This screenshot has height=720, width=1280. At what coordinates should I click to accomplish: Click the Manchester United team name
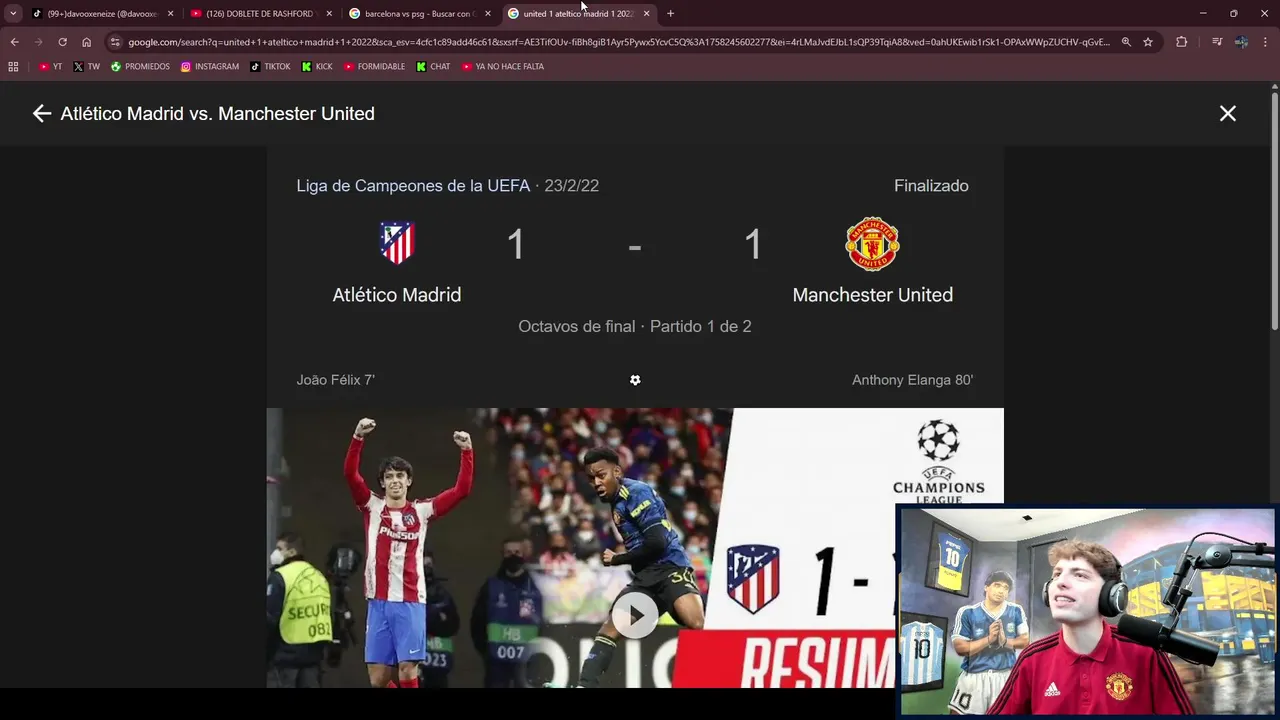[x=873, y=295]
